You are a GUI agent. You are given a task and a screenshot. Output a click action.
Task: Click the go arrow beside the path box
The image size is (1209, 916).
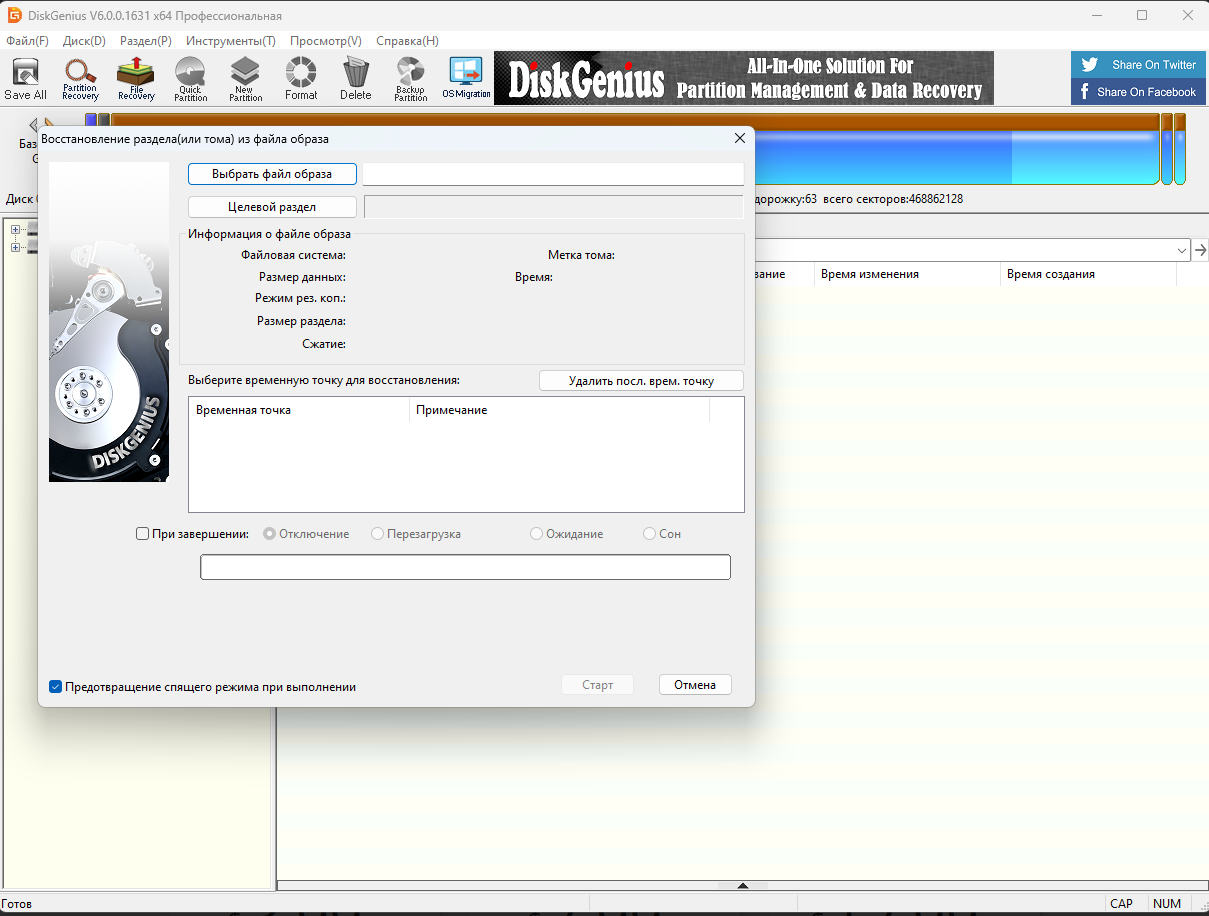(1200, 250)
